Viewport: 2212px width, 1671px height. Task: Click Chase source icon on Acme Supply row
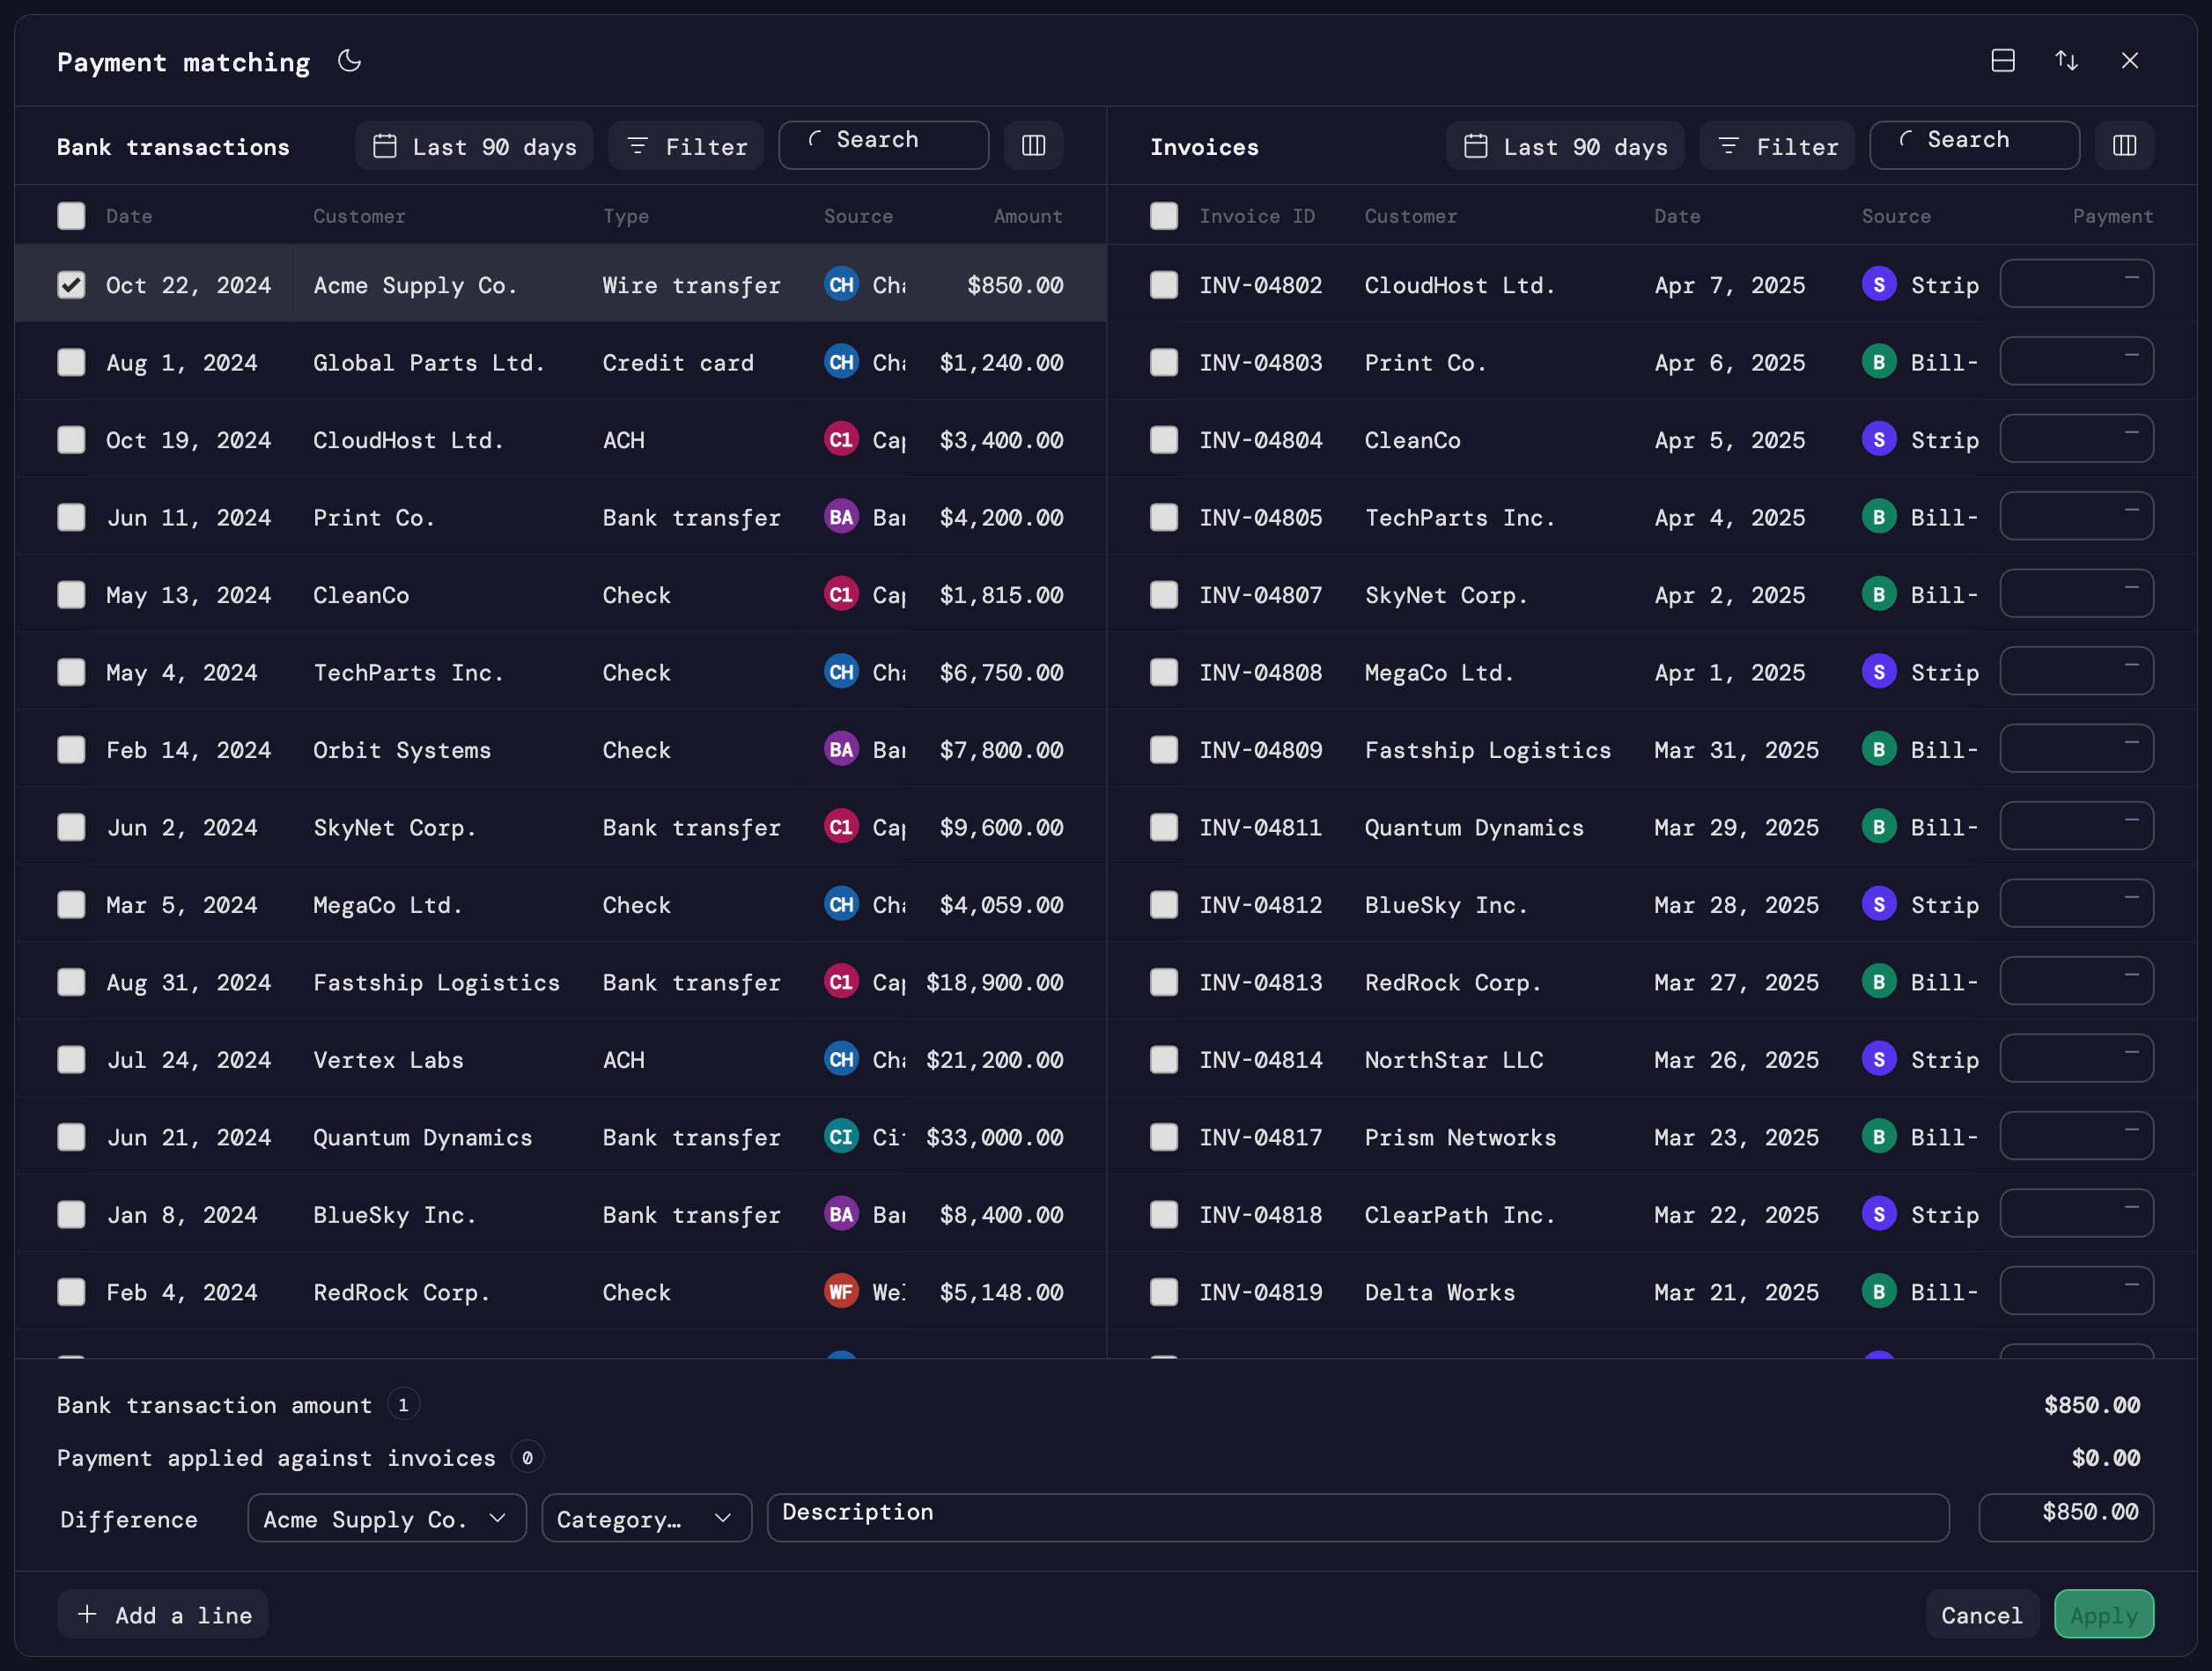click(x=841, y=284)
